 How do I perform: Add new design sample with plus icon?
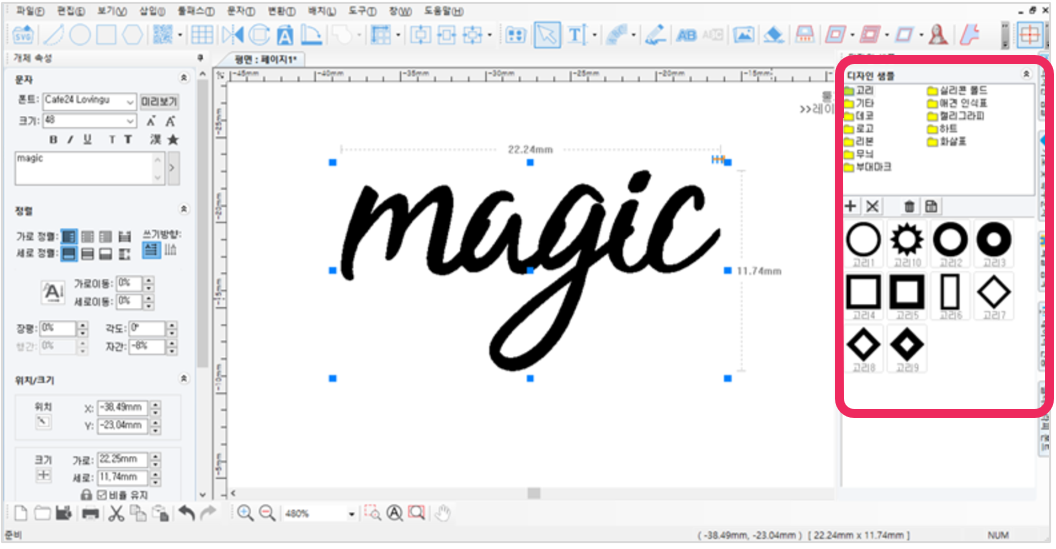(x=851, y=206)
